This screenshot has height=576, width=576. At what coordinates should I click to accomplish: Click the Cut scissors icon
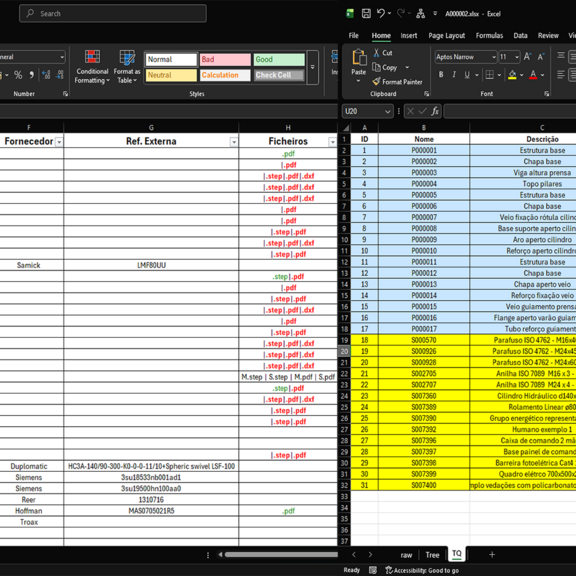pyautogui.click(x=377, y=53)
